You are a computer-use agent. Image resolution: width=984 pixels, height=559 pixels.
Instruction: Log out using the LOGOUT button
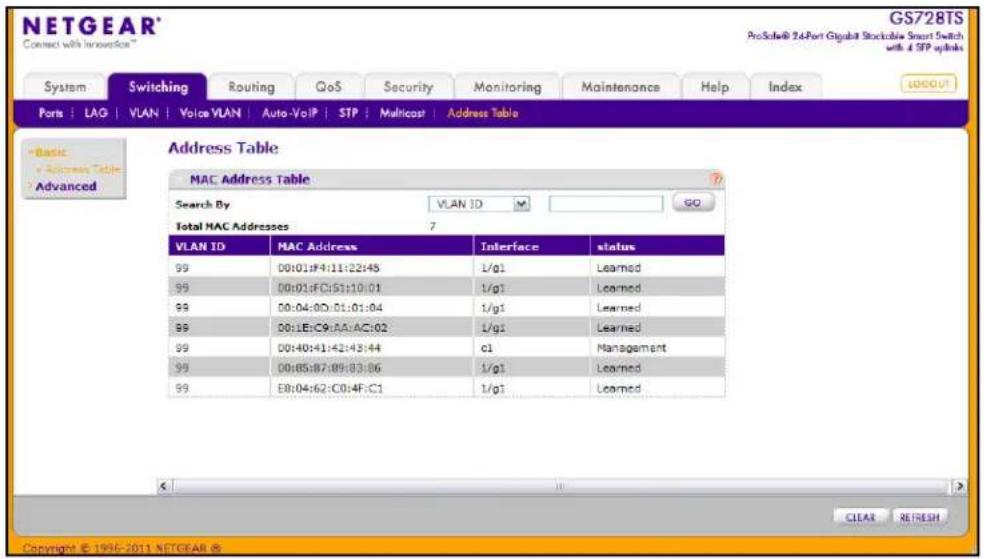click(929, 84)
